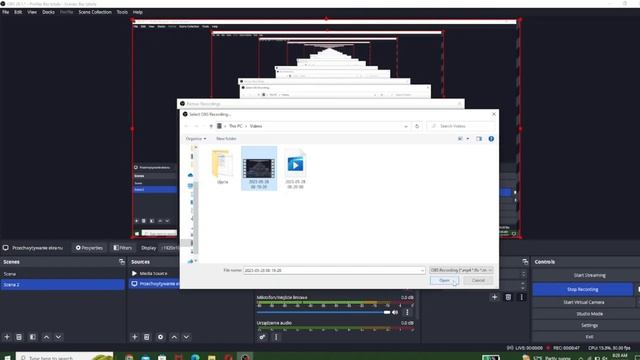The width and height of the screenshot is (640, 360).
Task: Click Videos in dialog breadcrumb path
Action: 256,126
